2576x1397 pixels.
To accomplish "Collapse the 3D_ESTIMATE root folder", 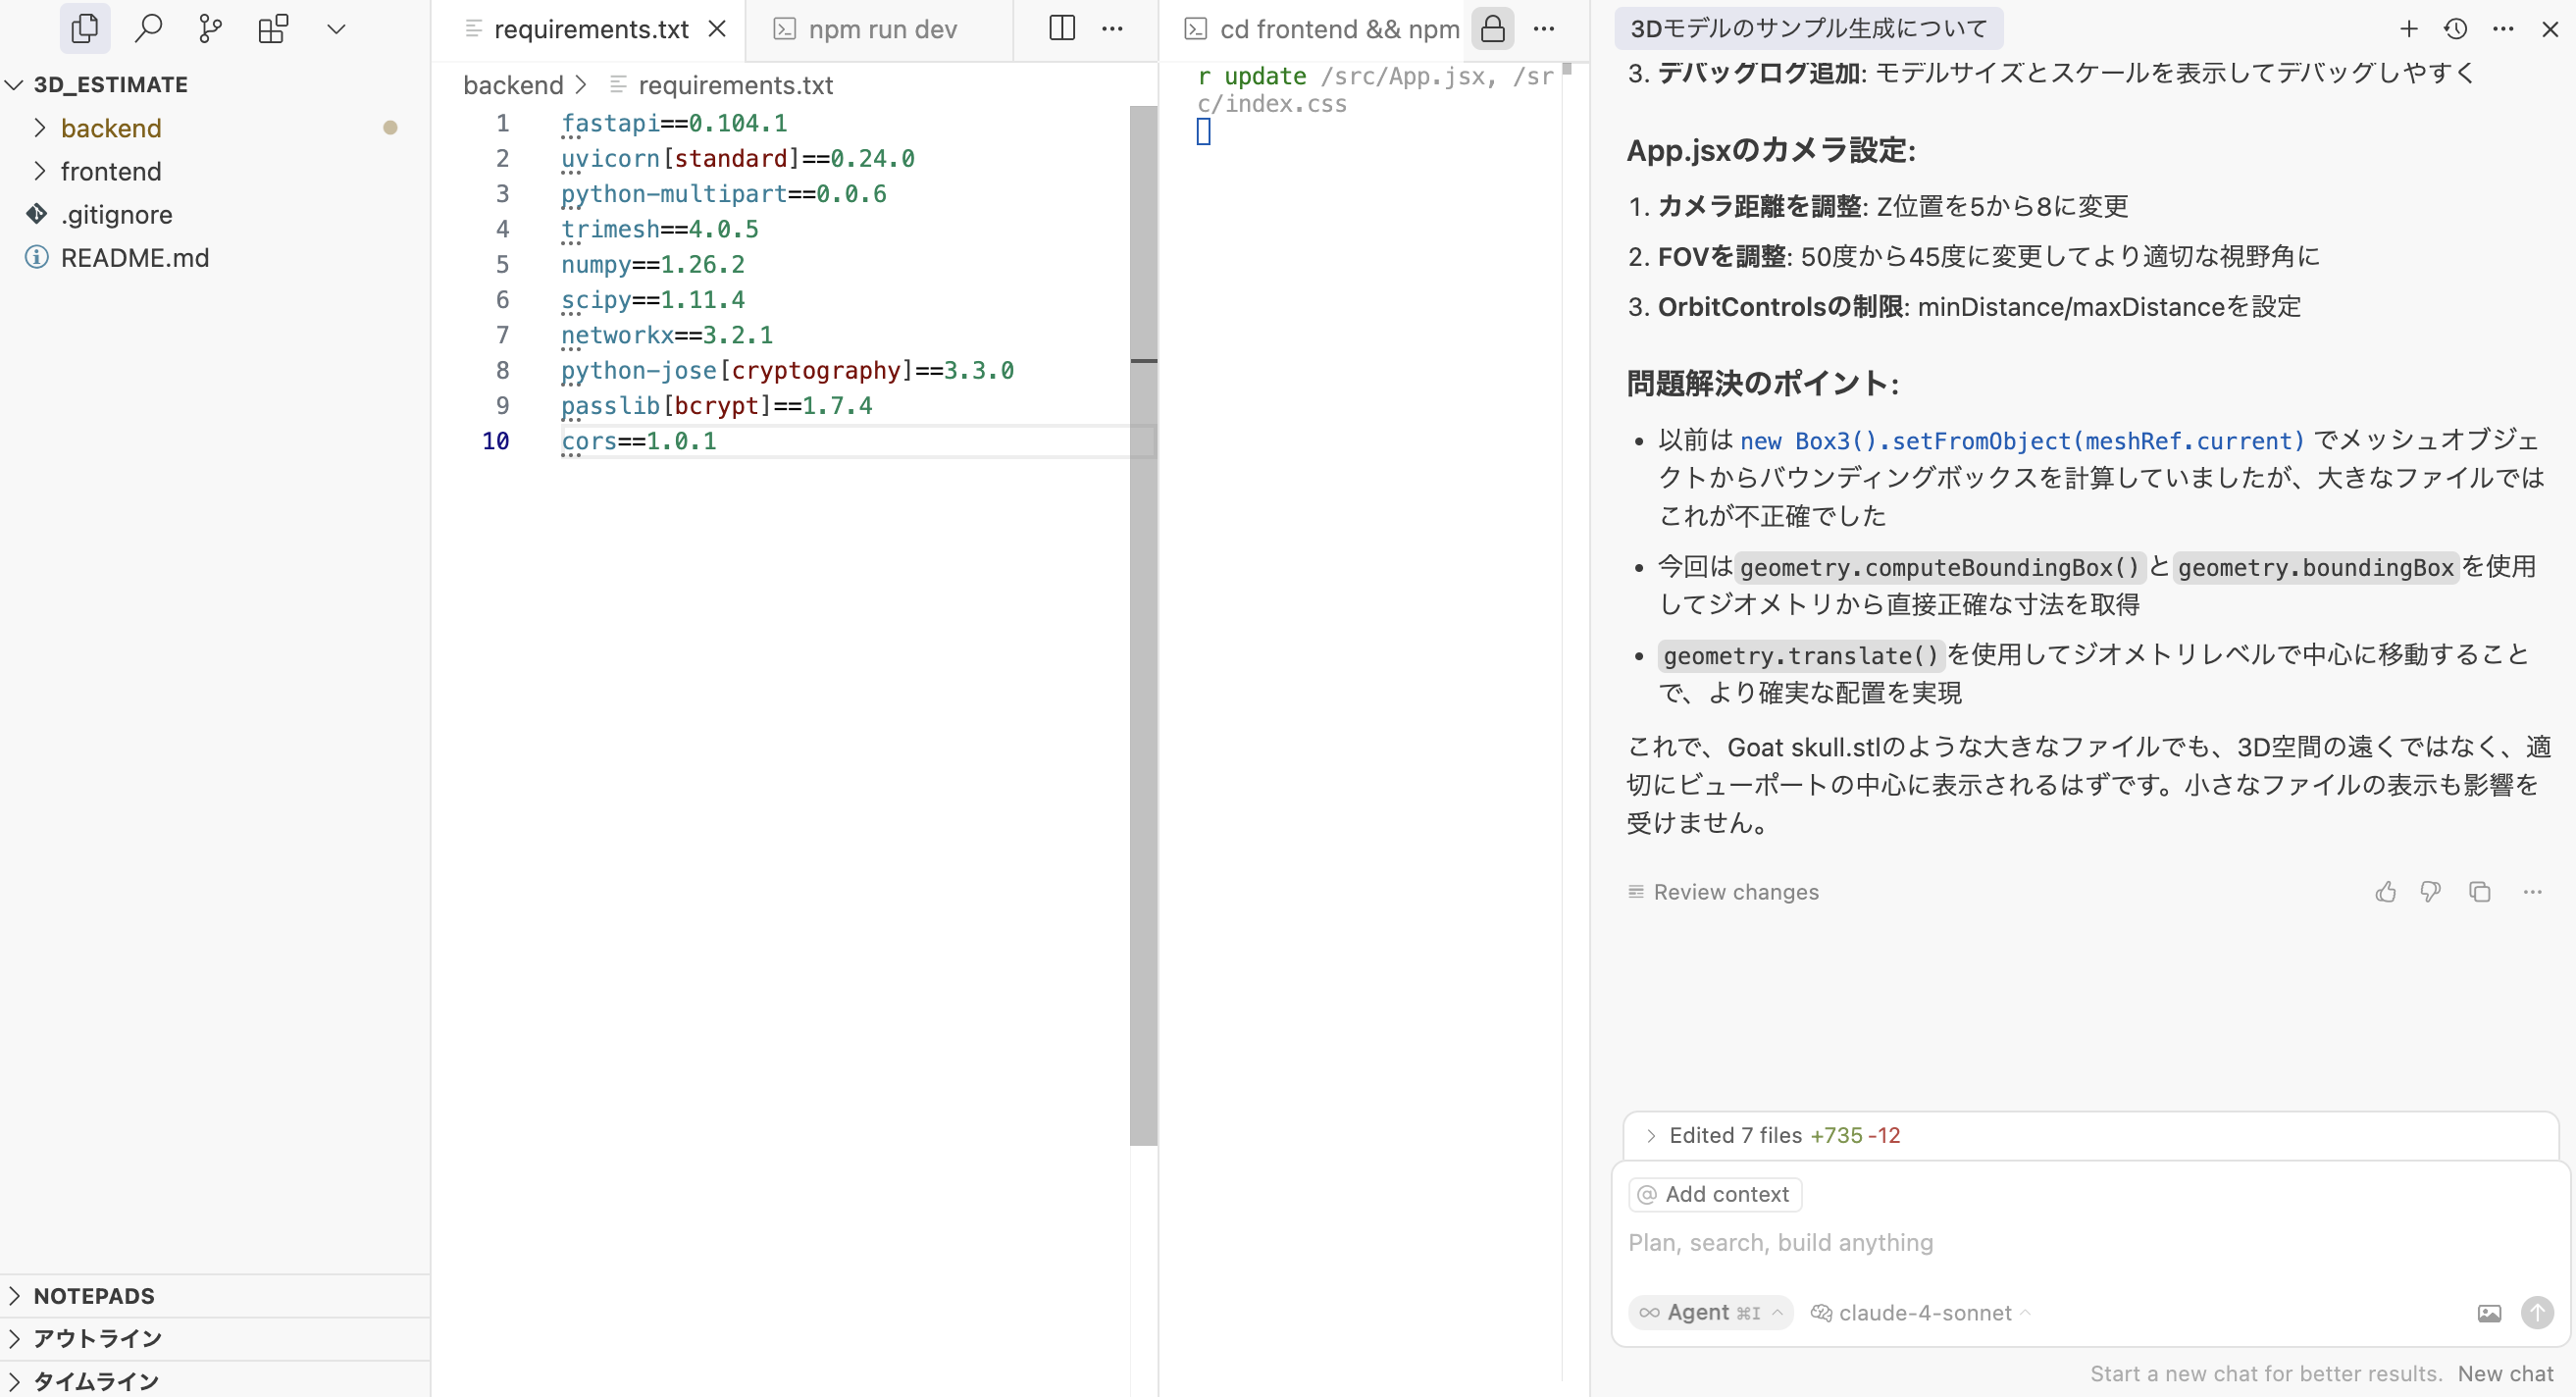I will (110, 84).
